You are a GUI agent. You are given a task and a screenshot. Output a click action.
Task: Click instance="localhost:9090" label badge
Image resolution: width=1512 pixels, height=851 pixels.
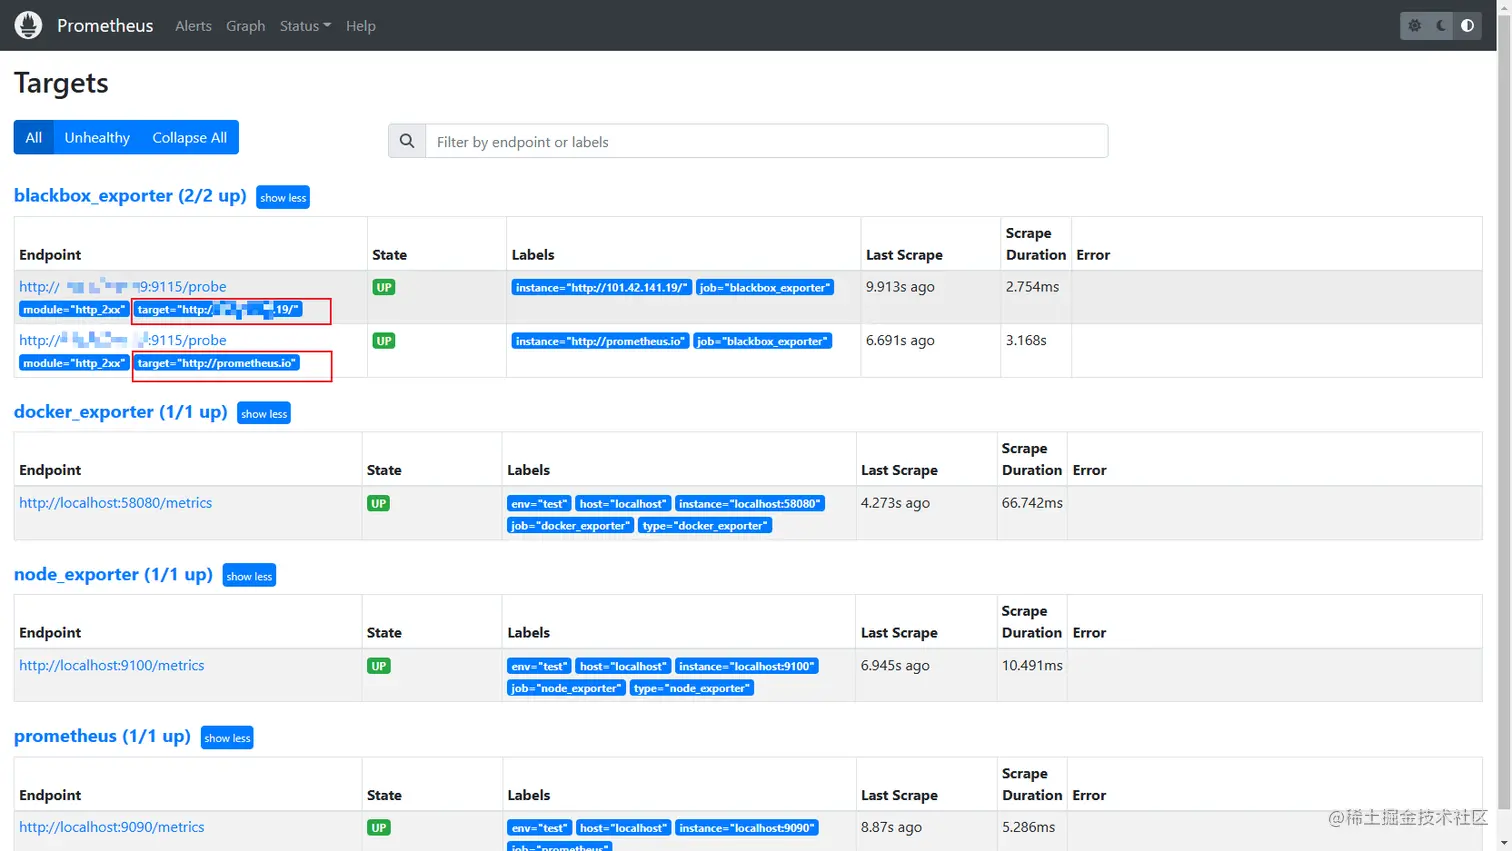point(746,828)
